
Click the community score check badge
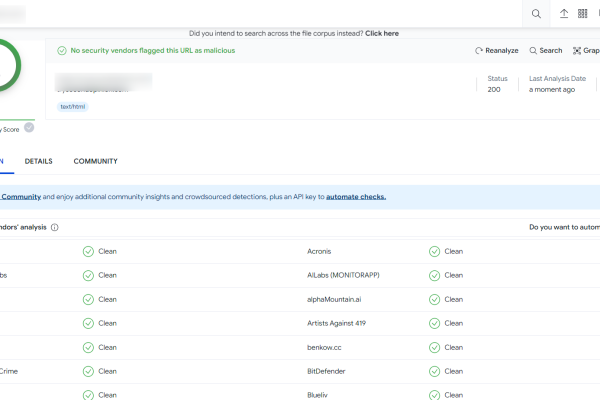[29, 127]
